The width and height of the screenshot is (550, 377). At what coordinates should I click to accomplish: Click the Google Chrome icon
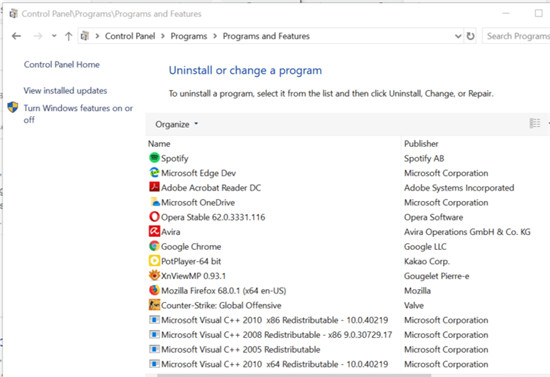[154, 246]
